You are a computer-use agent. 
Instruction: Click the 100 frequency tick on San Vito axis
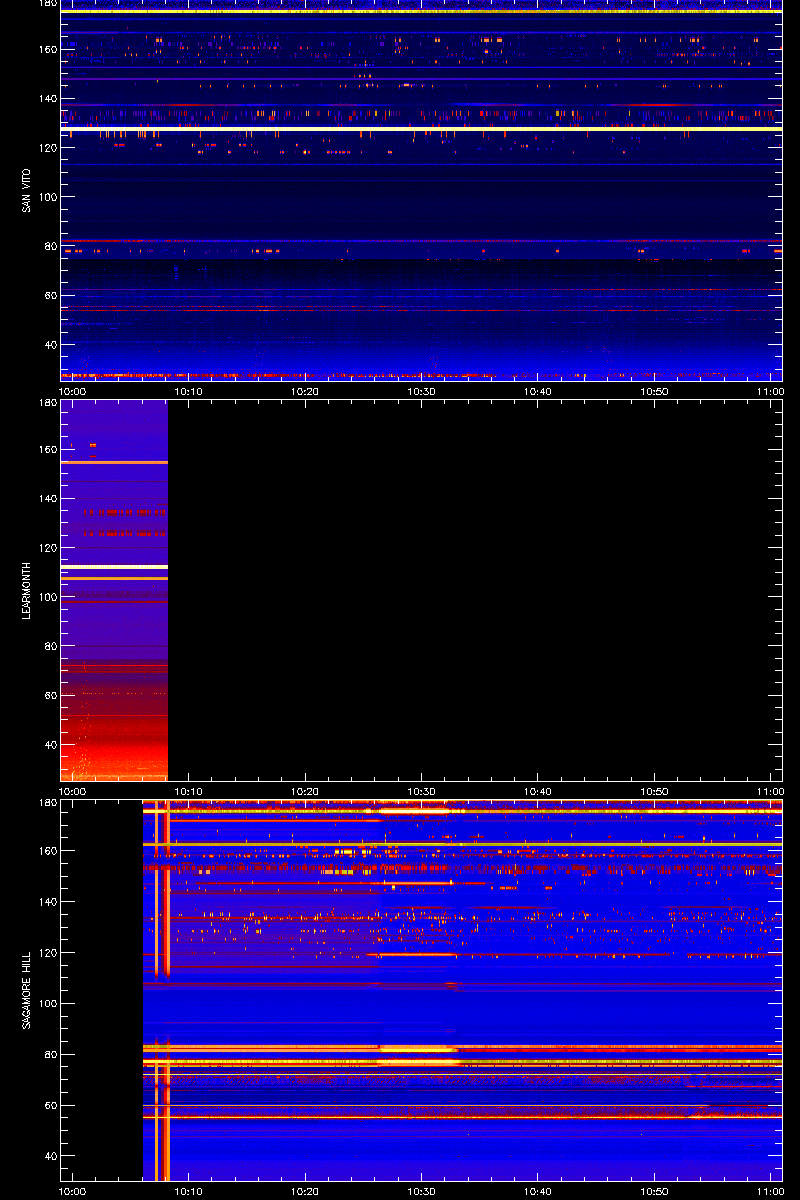[x=46, y=196]
